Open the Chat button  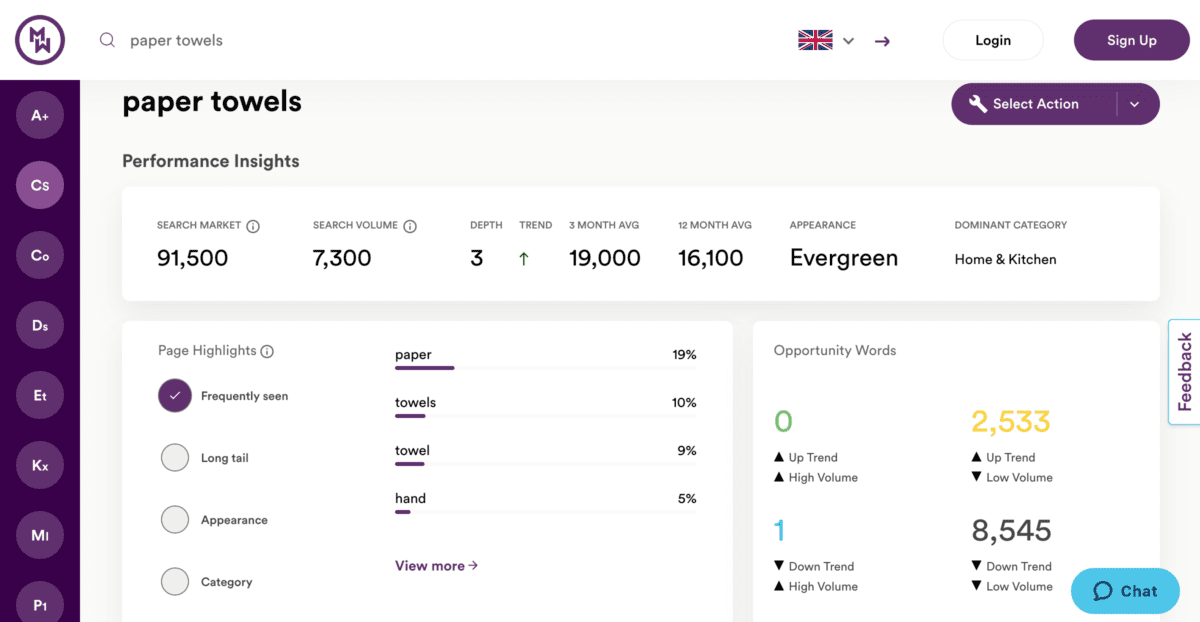1125,591
